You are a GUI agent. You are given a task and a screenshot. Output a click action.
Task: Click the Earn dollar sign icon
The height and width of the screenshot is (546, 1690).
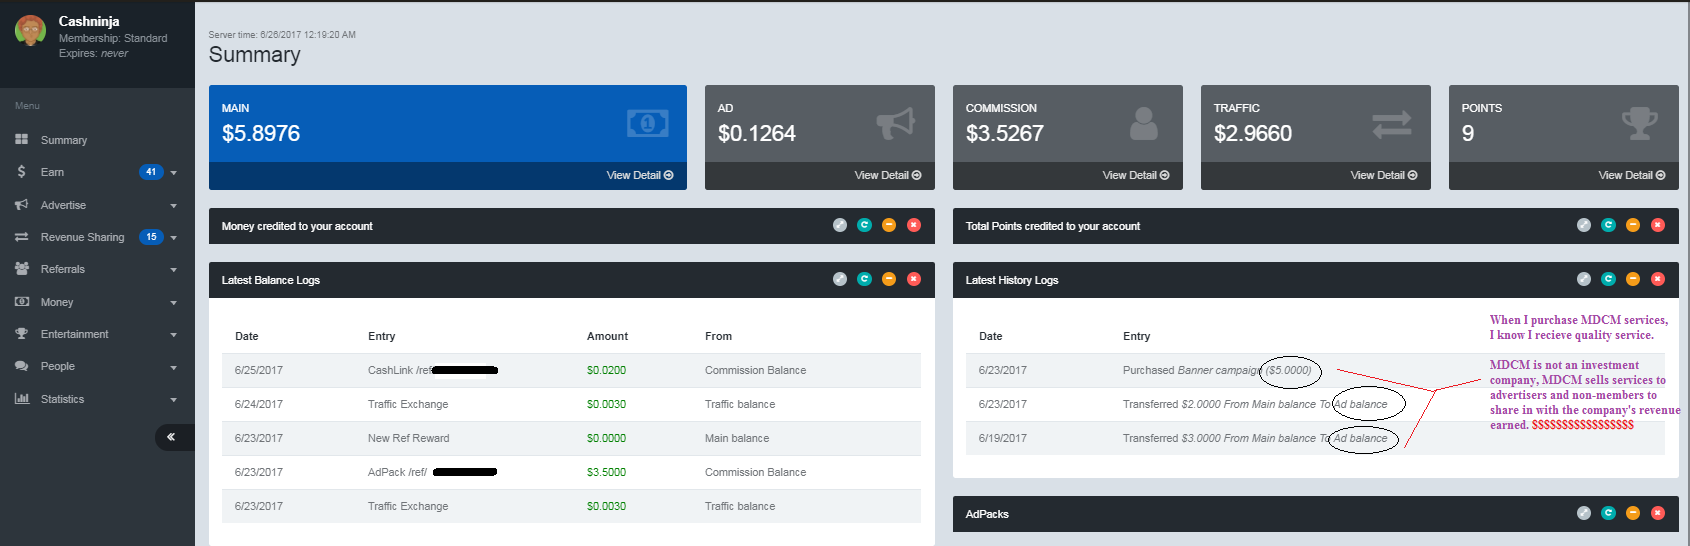click(x=21, y=172)
